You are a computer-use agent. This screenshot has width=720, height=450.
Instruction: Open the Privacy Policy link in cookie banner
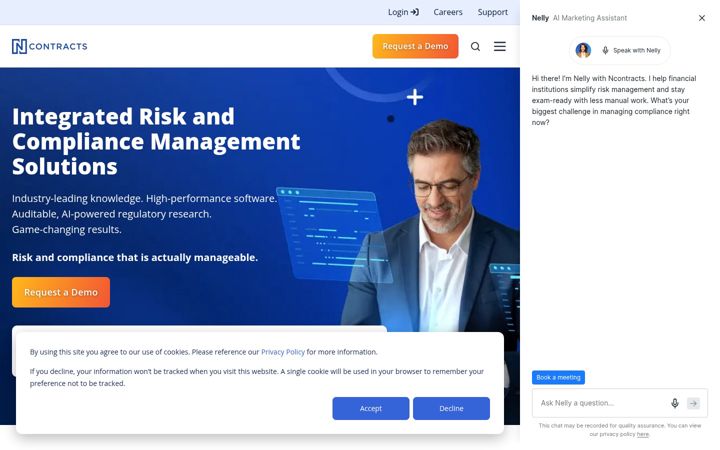click(x=283, y=352)
